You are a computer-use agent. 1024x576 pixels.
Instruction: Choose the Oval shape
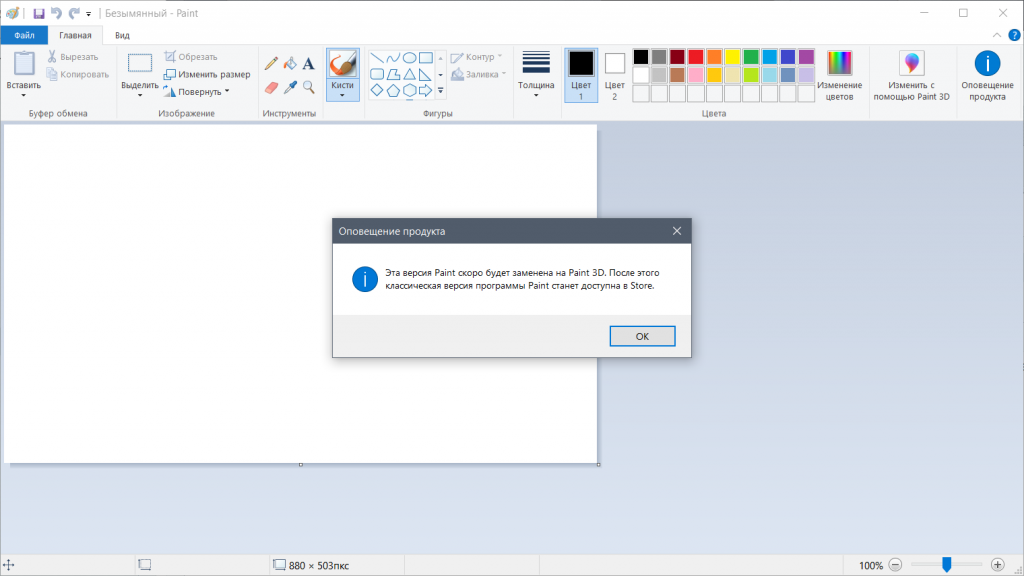coord(409,58)
